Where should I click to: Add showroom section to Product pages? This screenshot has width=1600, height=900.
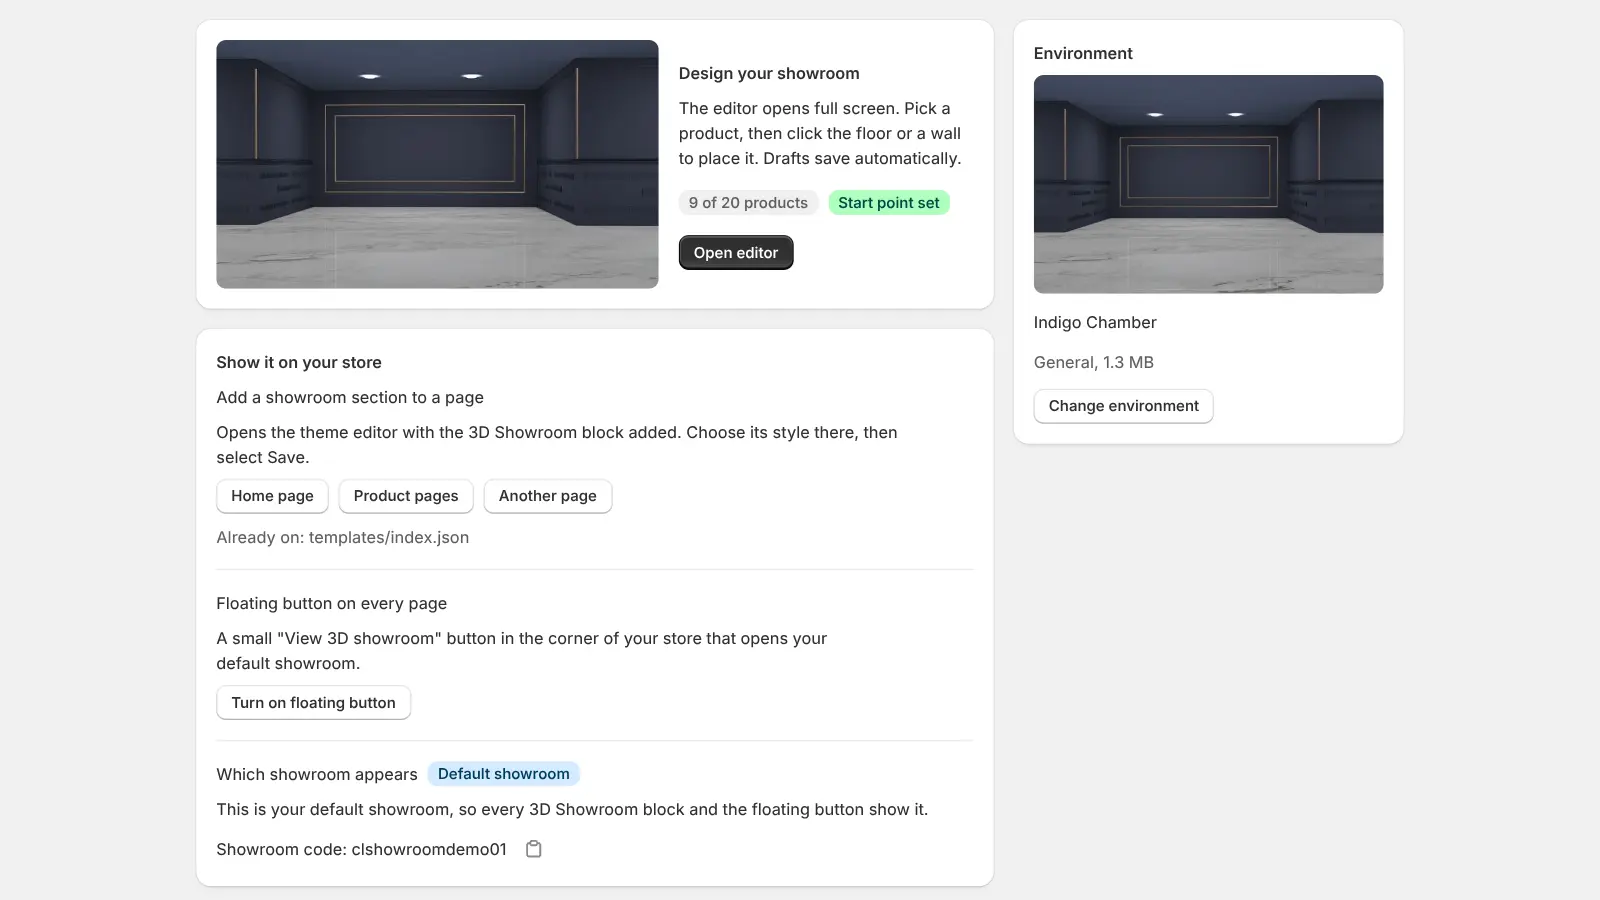[x=406, y=496]
